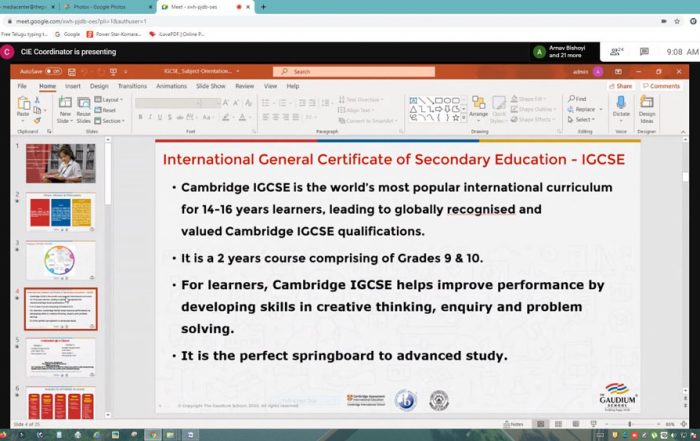Click the PowerPoint Search box

354,71
